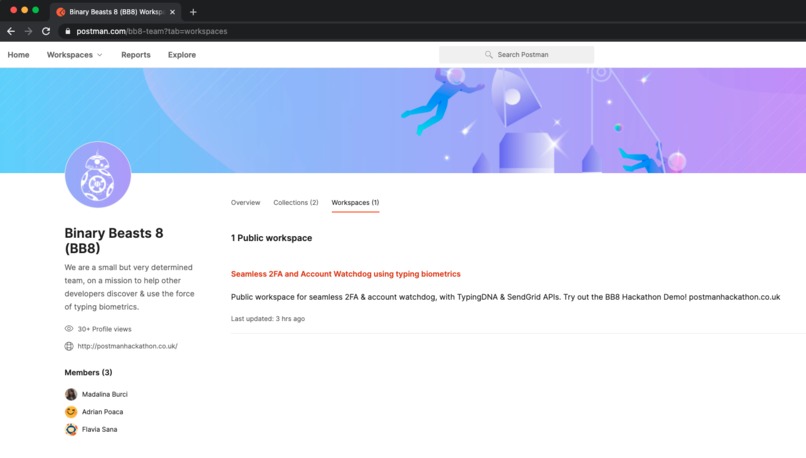The height and width of the screenshot is (458, 806).
Task: Click Madalina Burci's avatar
Action: [71, 394]
